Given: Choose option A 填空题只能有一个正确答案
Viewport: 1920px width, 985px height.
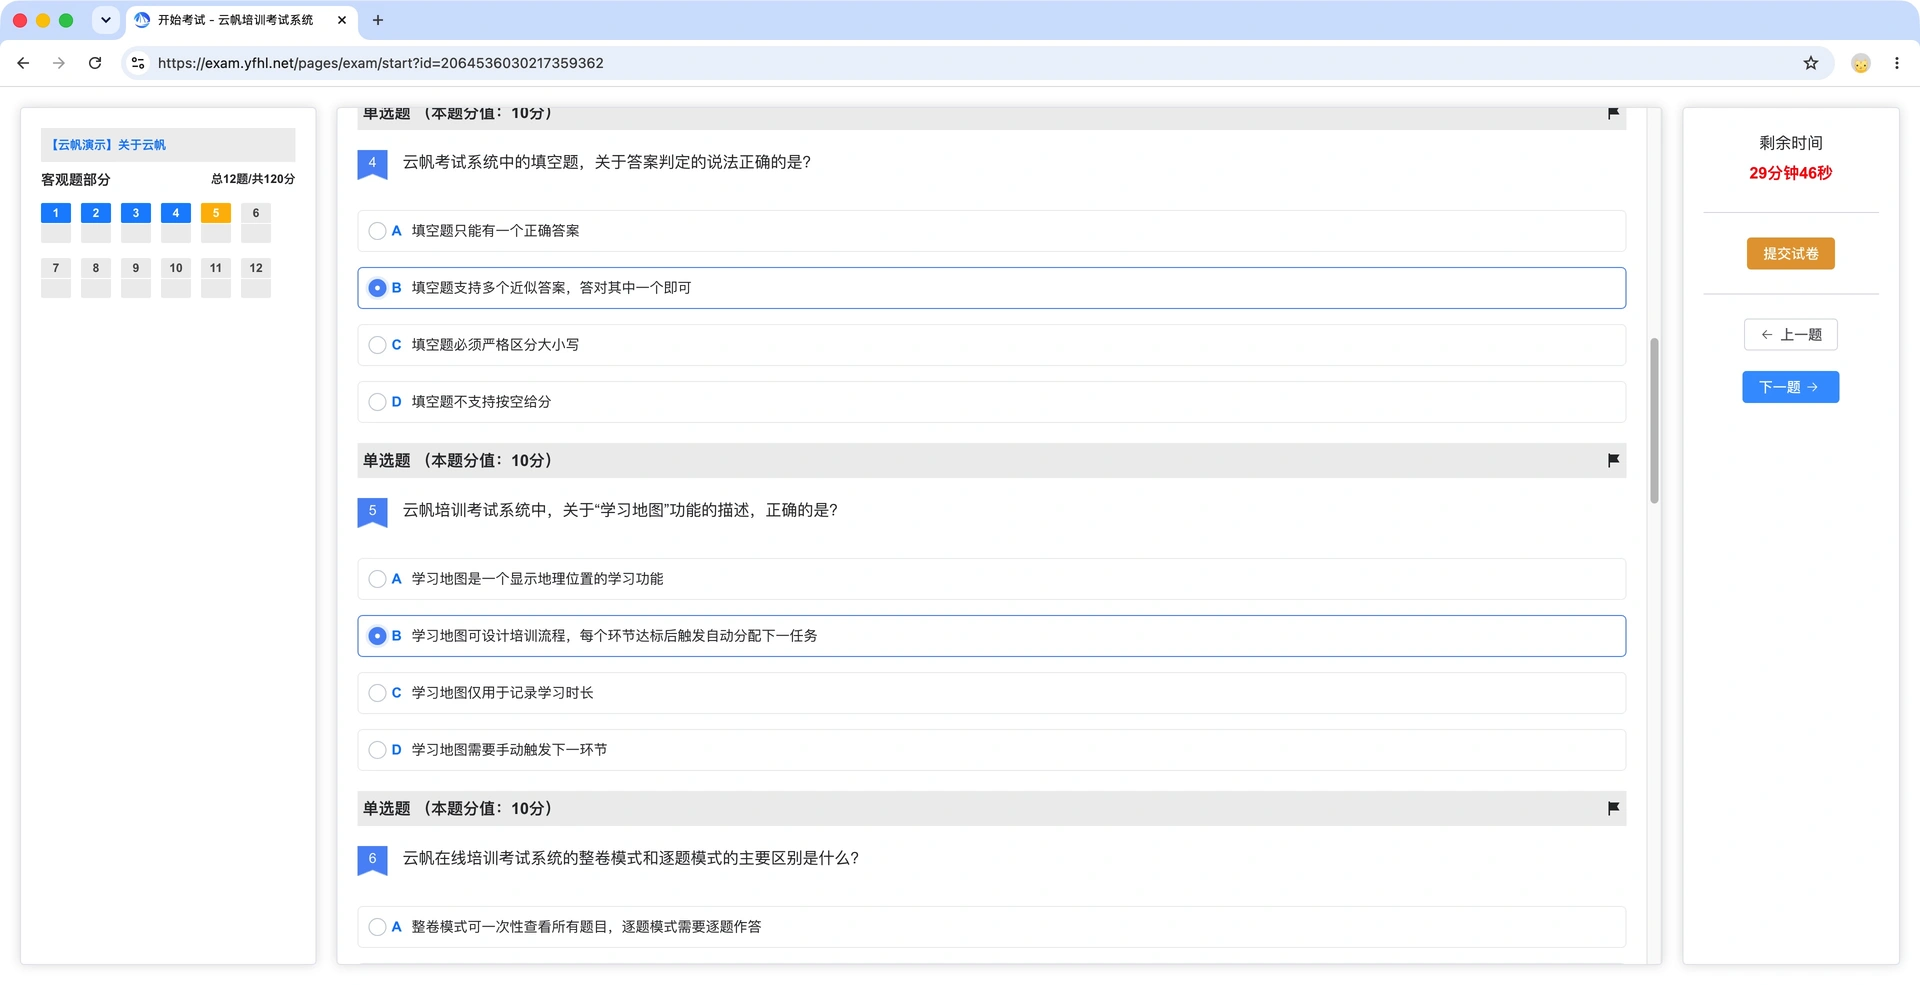Looking at the screenshot, I should [x=991, y=231].
